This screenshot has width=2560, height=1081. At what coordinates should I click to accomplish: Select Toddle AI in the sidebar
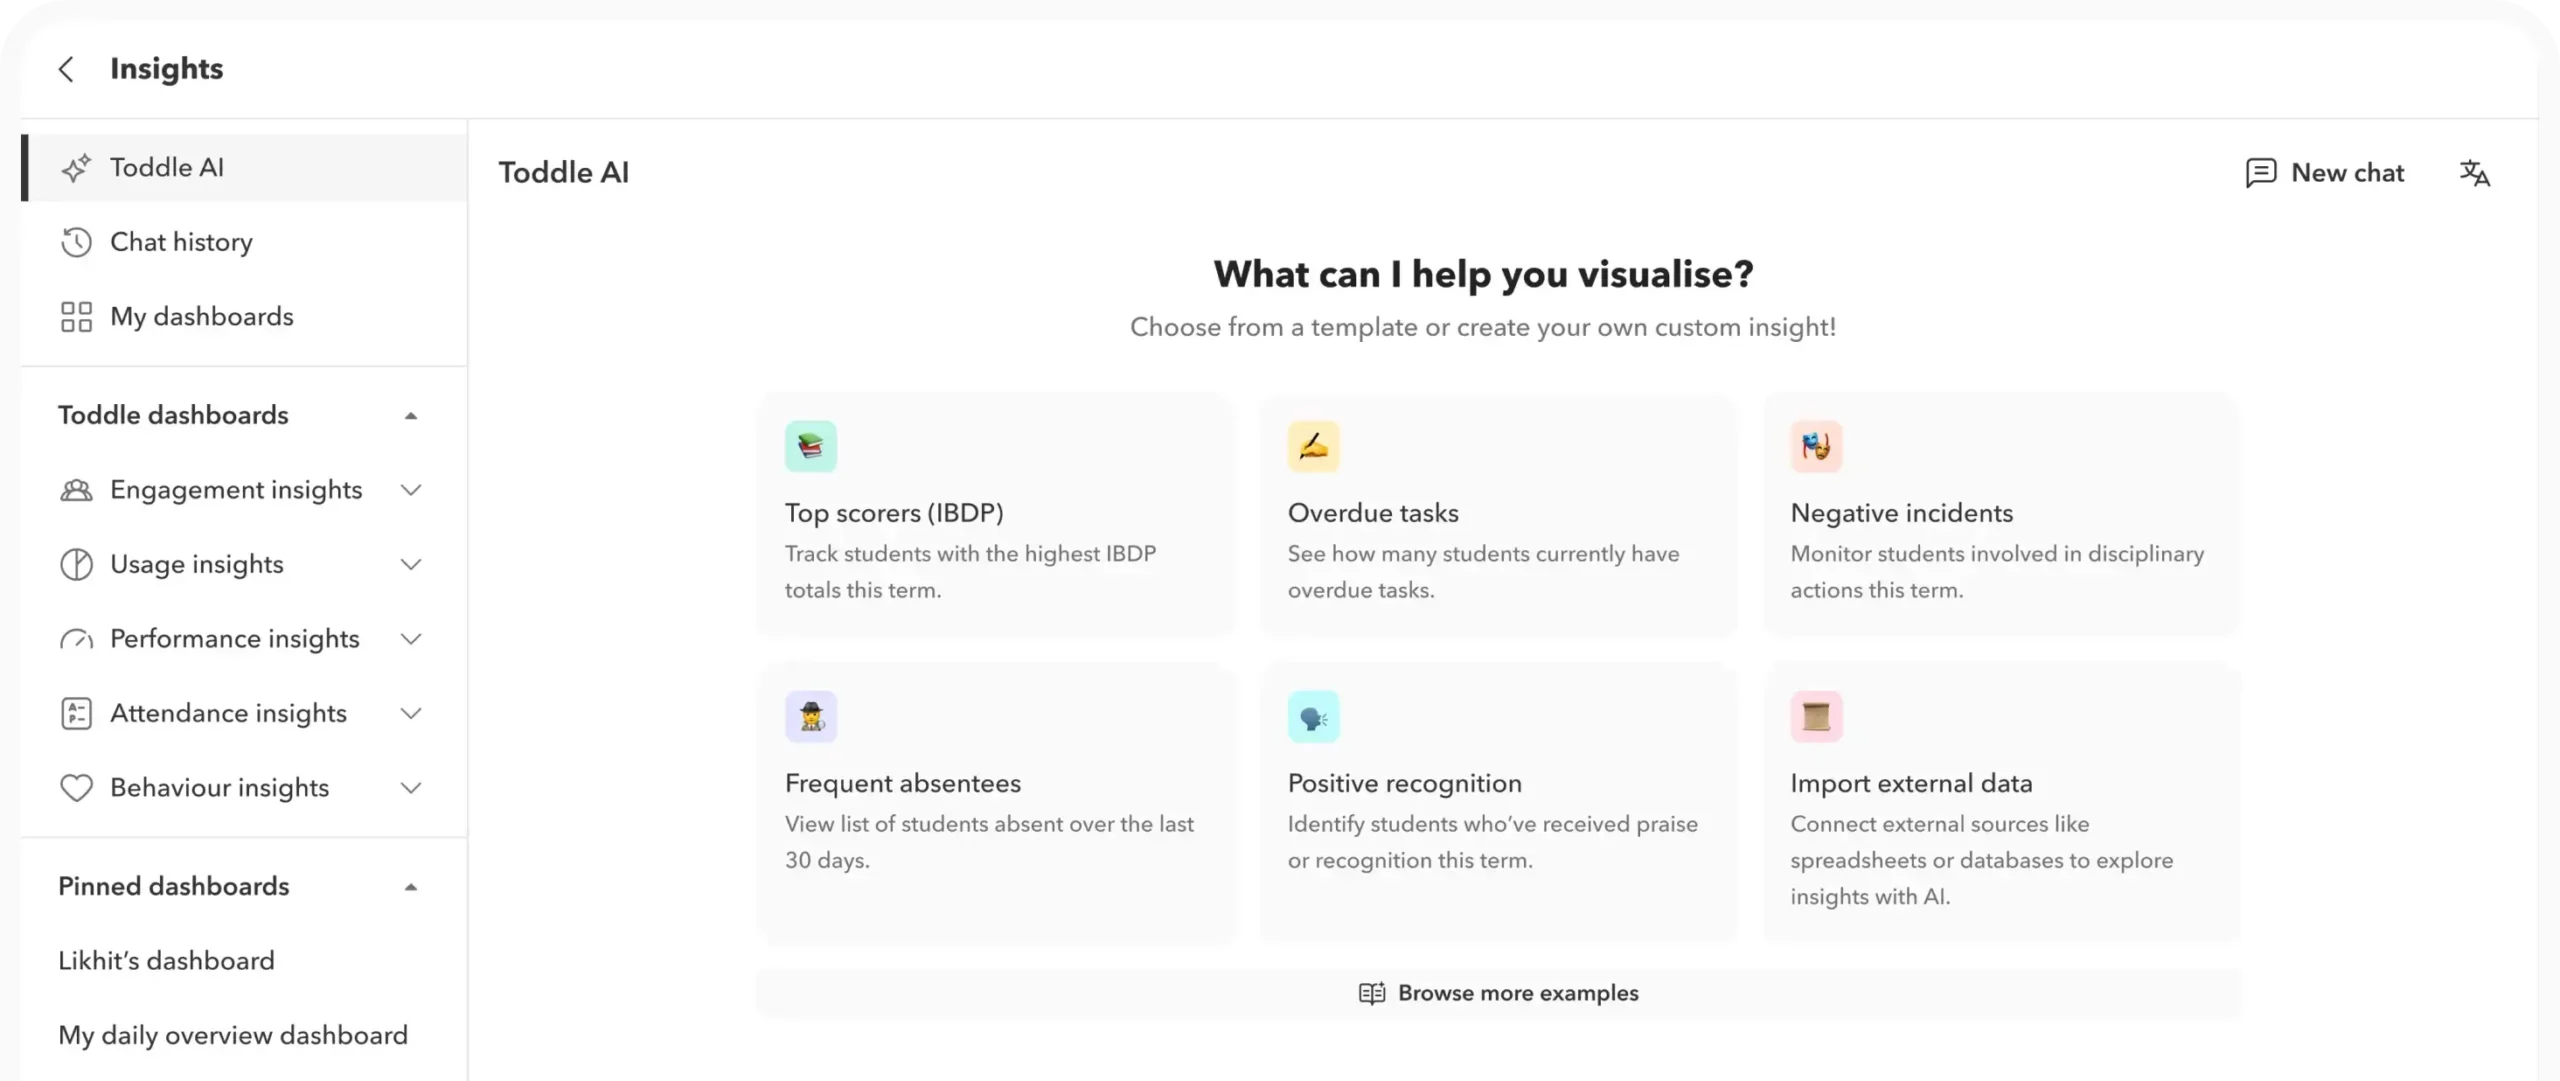pos(244,168)
